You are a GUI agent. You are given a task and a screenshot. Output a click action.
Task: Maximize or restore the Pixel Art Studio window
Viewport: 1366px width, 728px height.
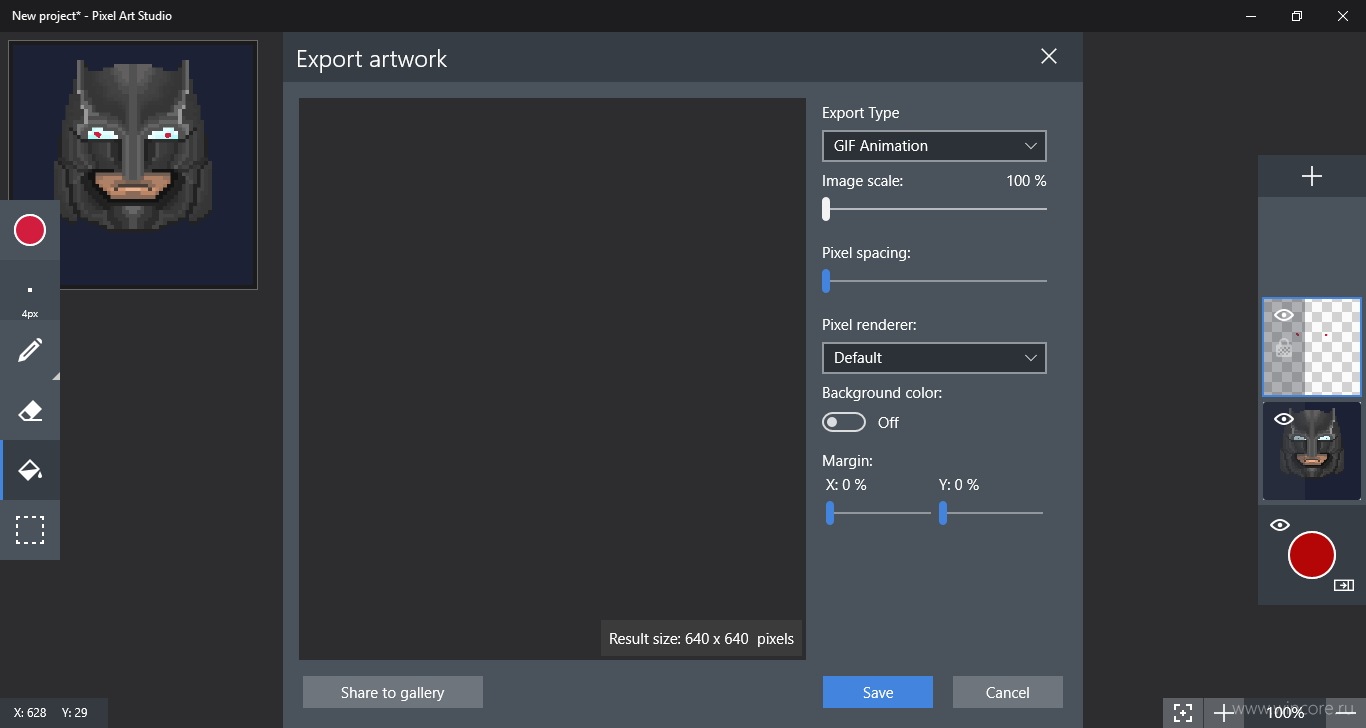1297,16
